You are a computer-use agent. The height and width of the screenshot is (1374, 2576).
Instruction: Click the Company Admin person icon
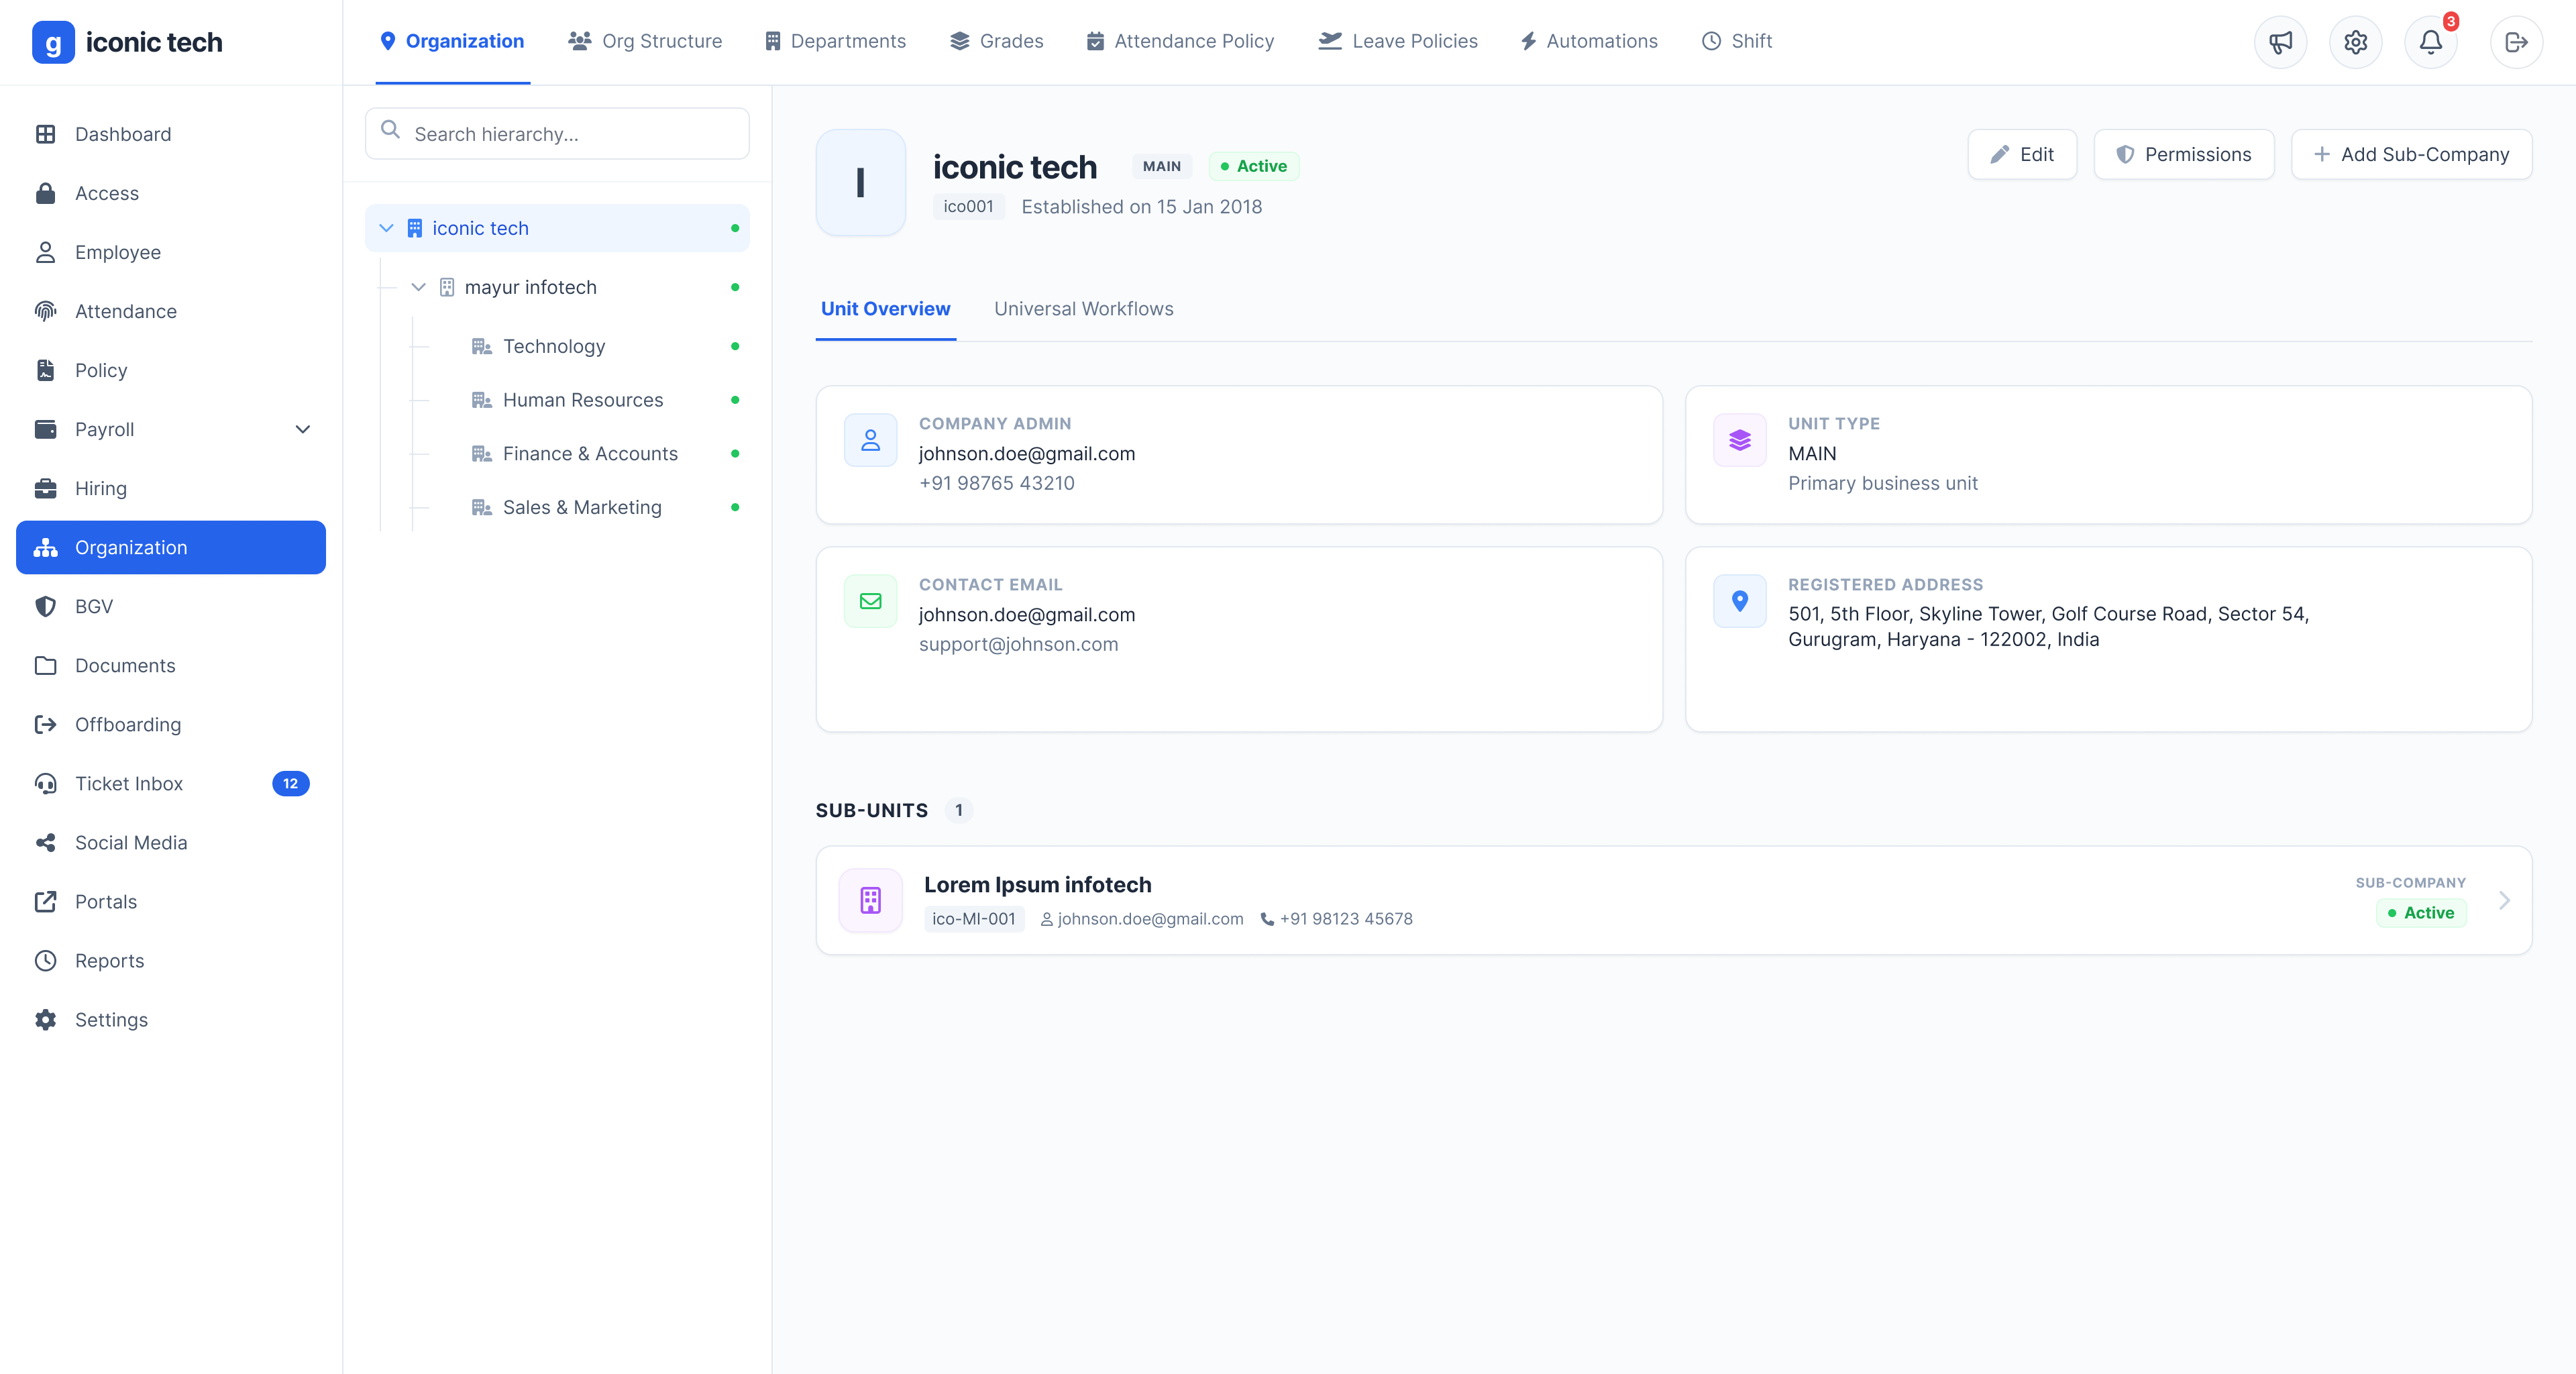[x=870, y=440]
